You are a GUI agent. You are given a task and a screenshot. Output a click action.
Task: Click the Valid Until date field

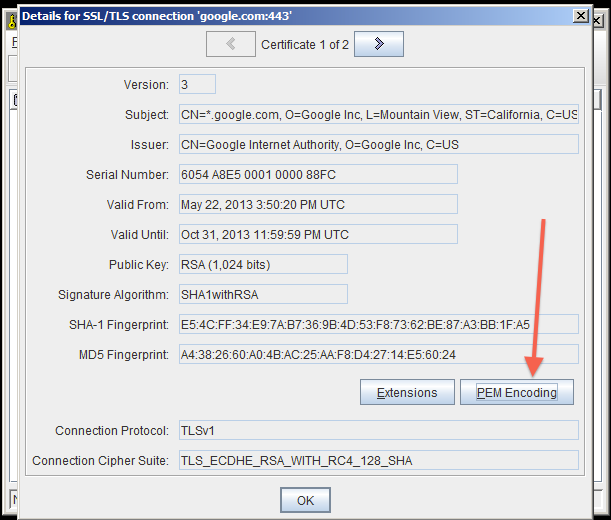(318, 234)
